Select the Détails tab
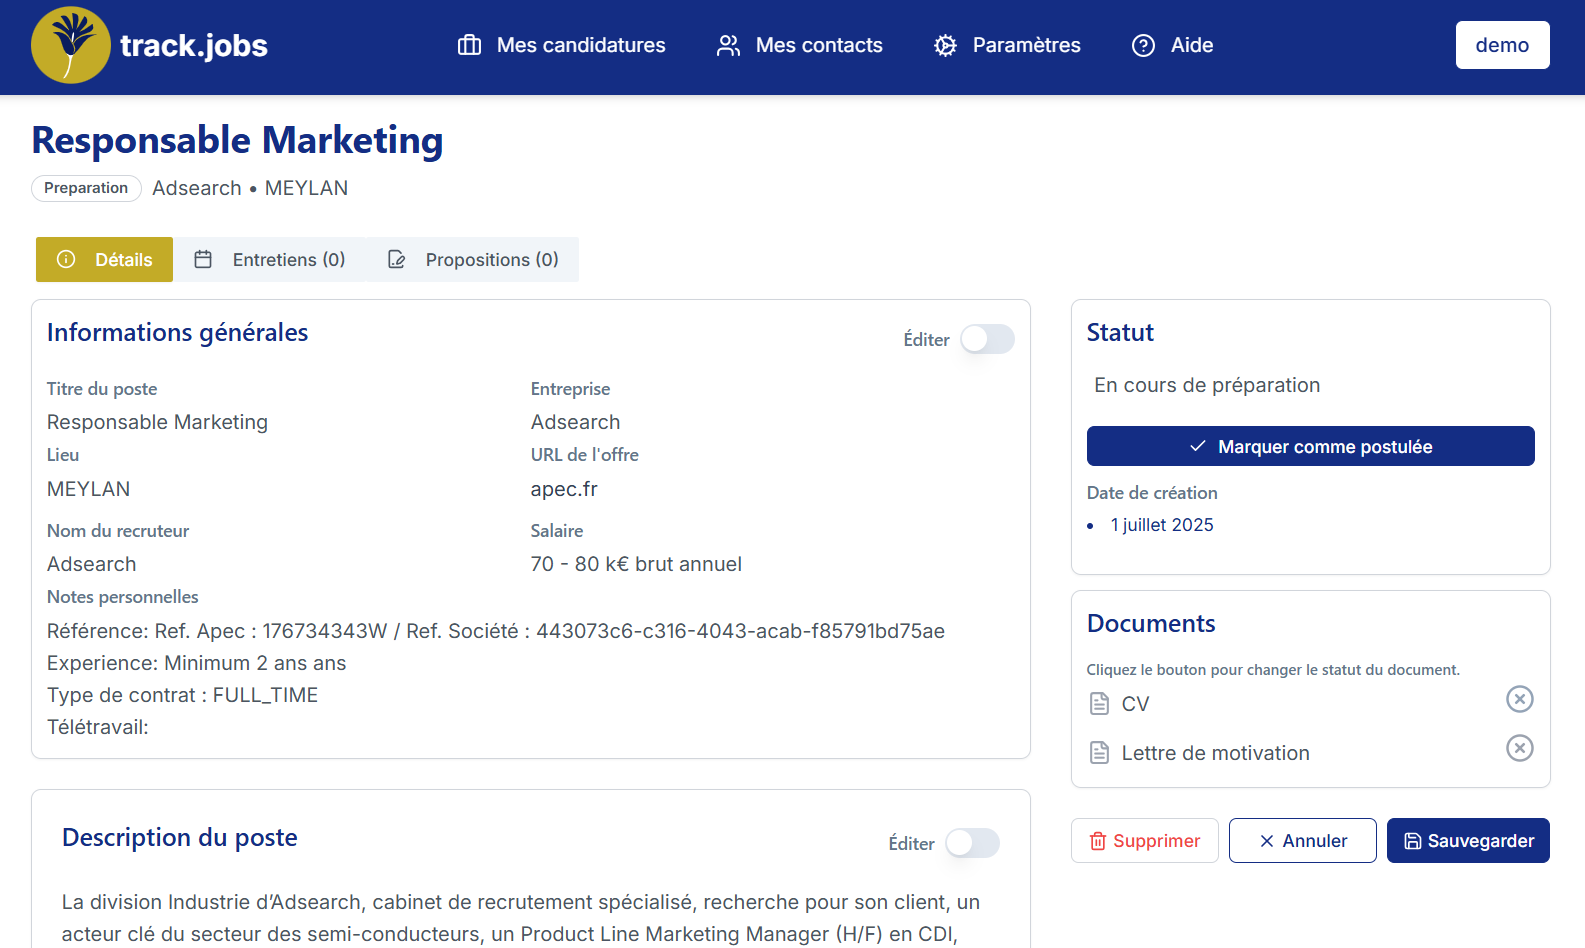This screenshot has width=1585, height=948. 104,259
